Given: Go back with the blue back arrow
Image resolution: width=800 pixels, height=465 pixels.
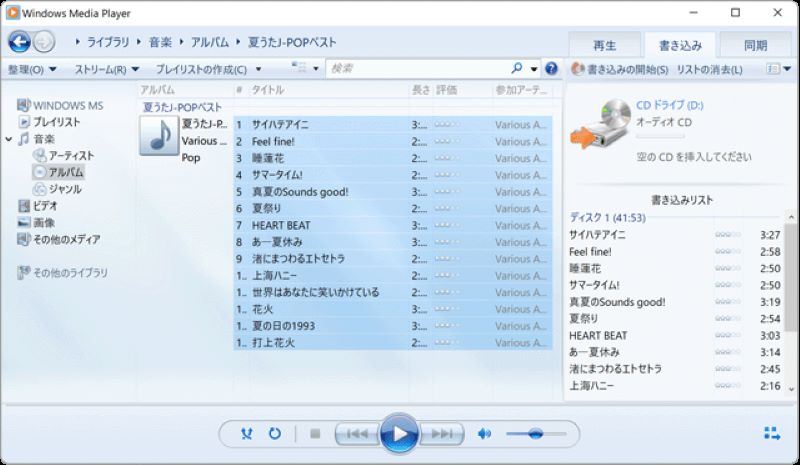Looking at the screenshot, I should pyautogui.click(x=19, y=42).
